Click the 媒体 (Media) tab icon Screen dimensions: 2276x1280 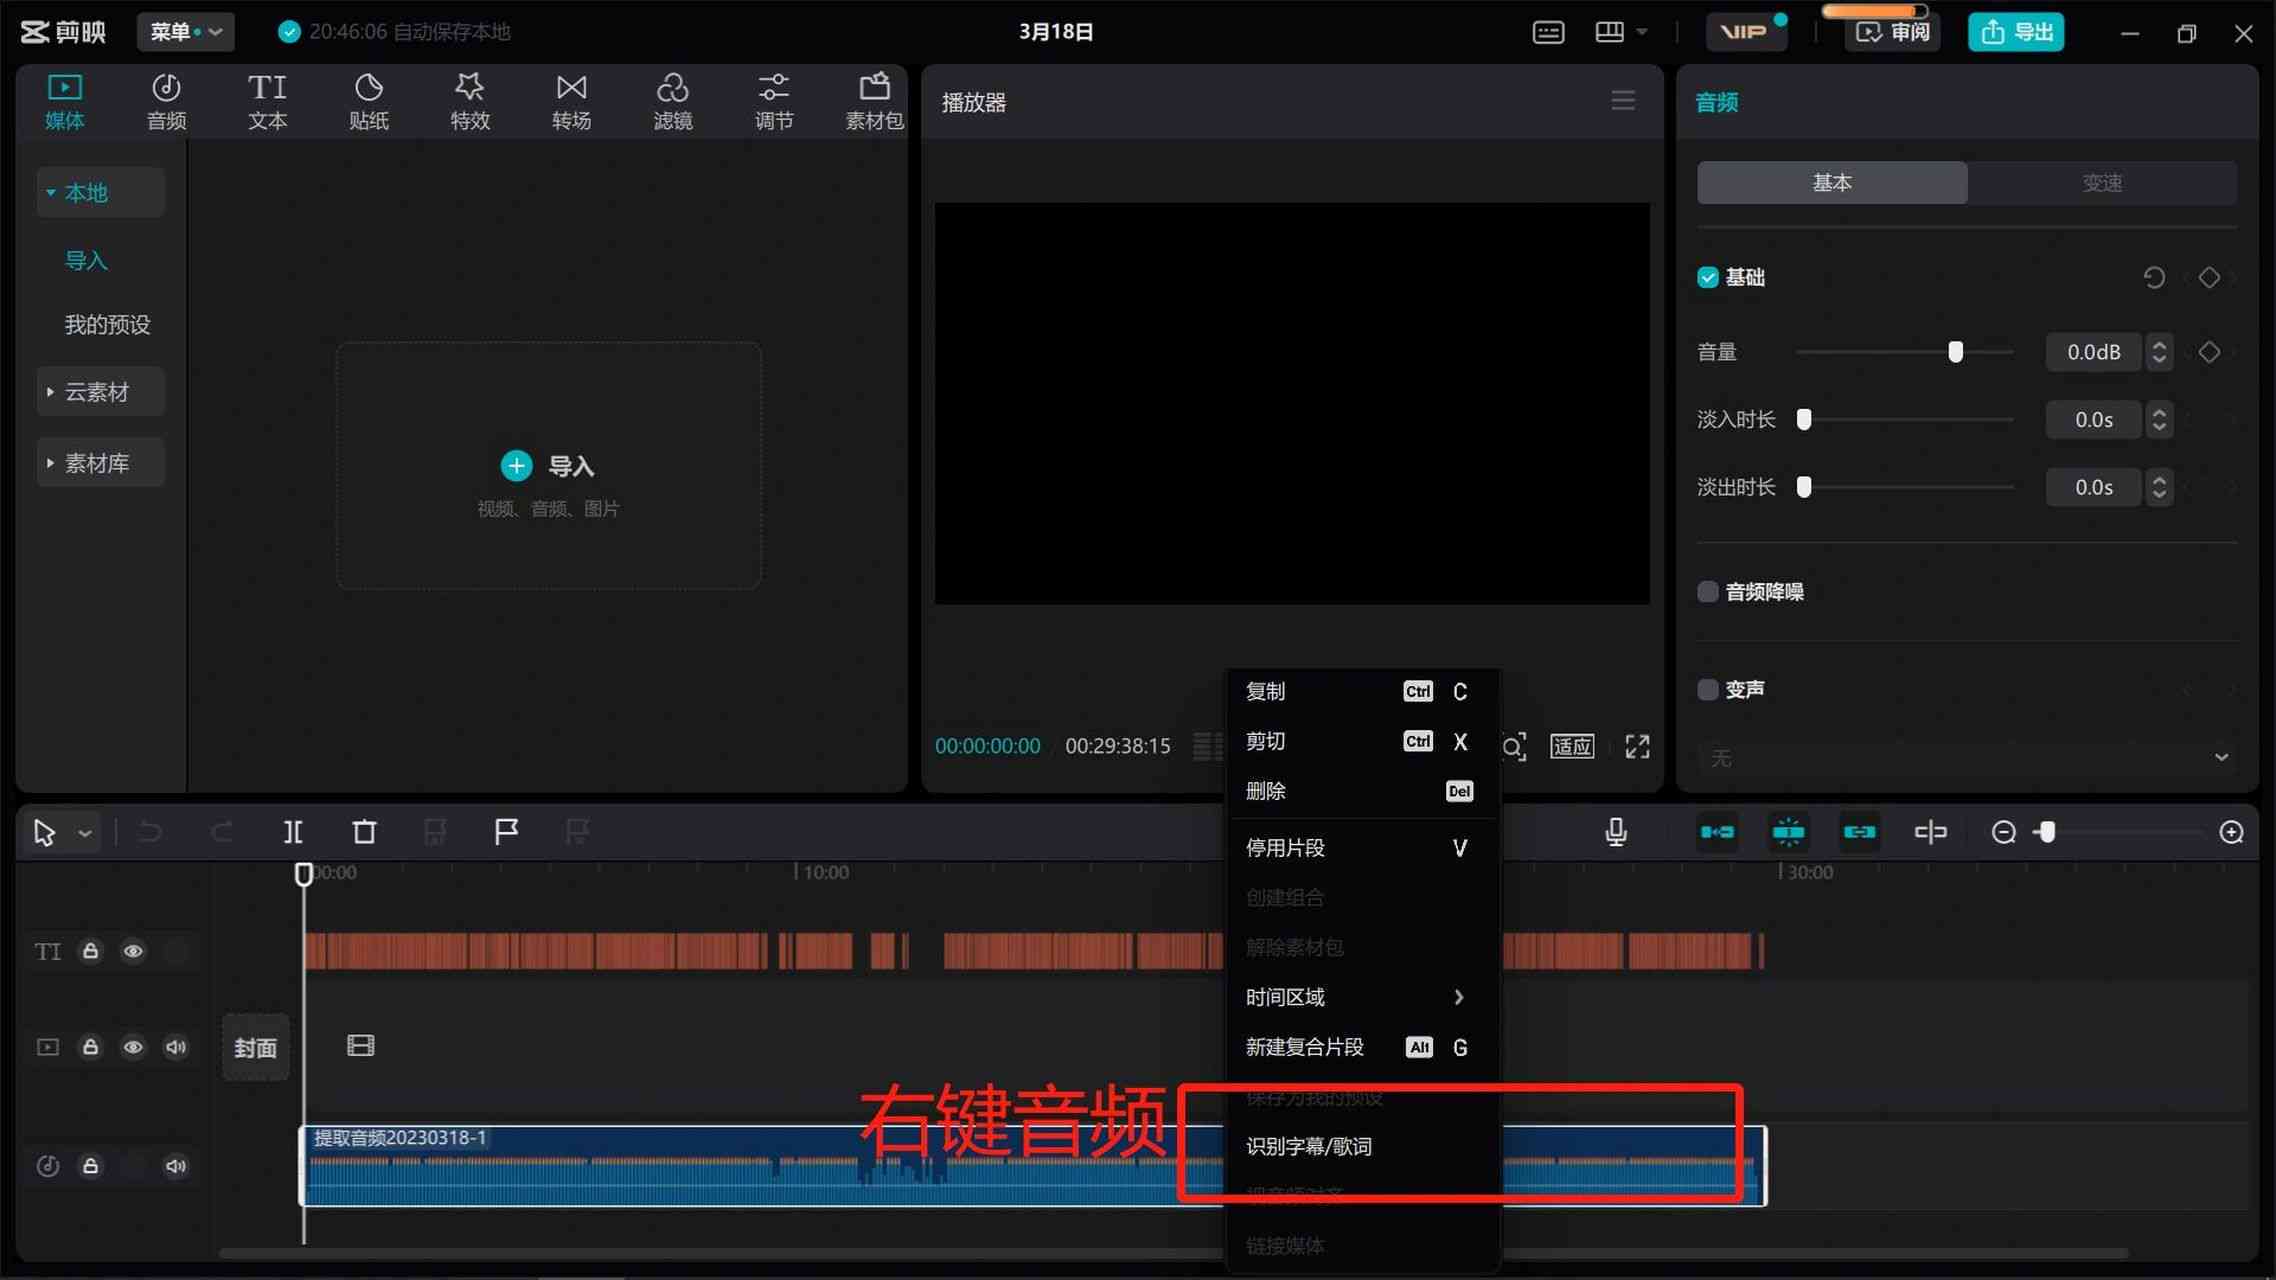coord(64,100)
